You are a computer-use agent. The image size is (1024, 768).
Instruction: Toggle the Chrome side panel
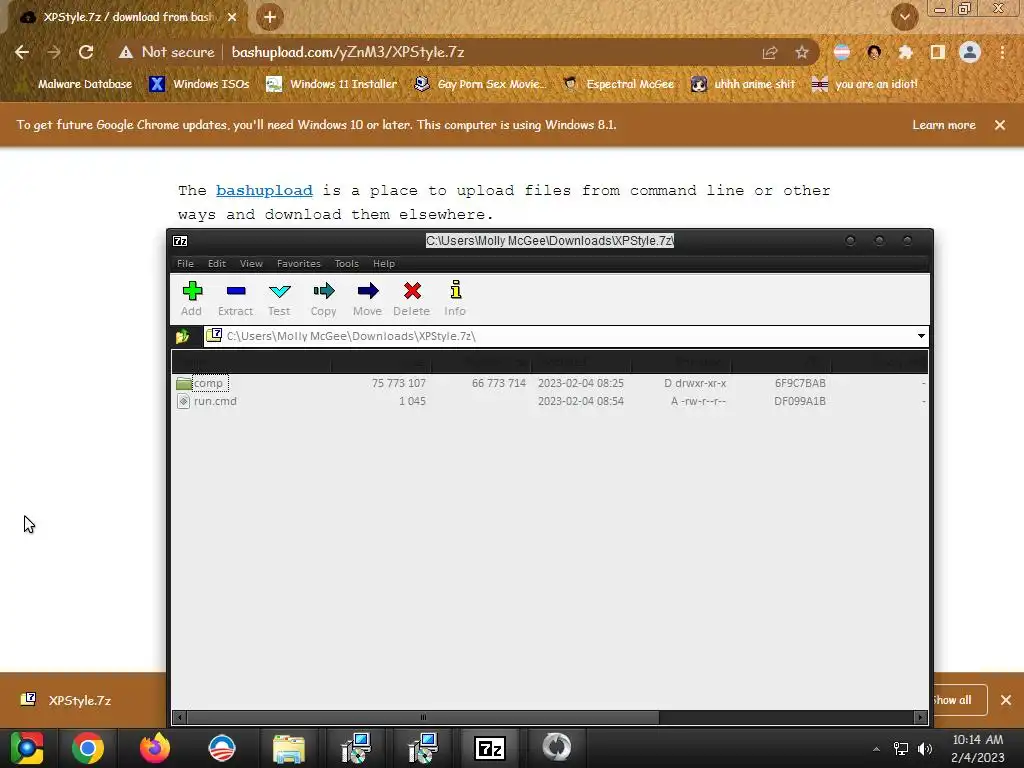[938, 52]
